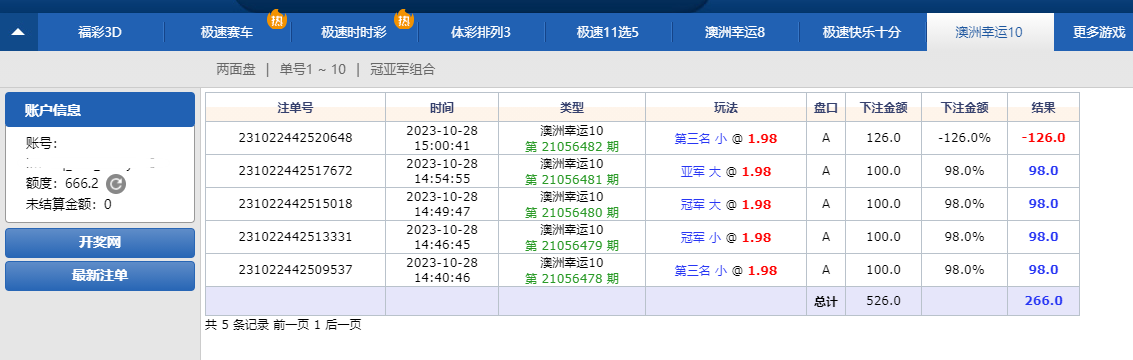Switch to the 澳洲幸运8 tab

point(735,32)
